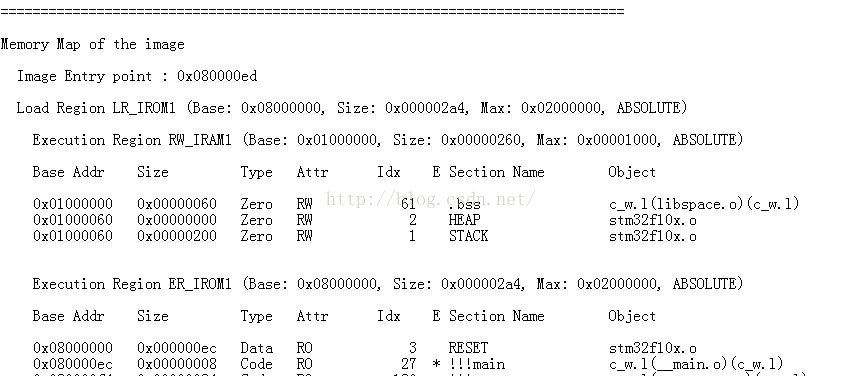Screen dimensions: 842x376
Task: Select base address 0x080000ec in the !!!main row
Action: click(x=73, y=364)
